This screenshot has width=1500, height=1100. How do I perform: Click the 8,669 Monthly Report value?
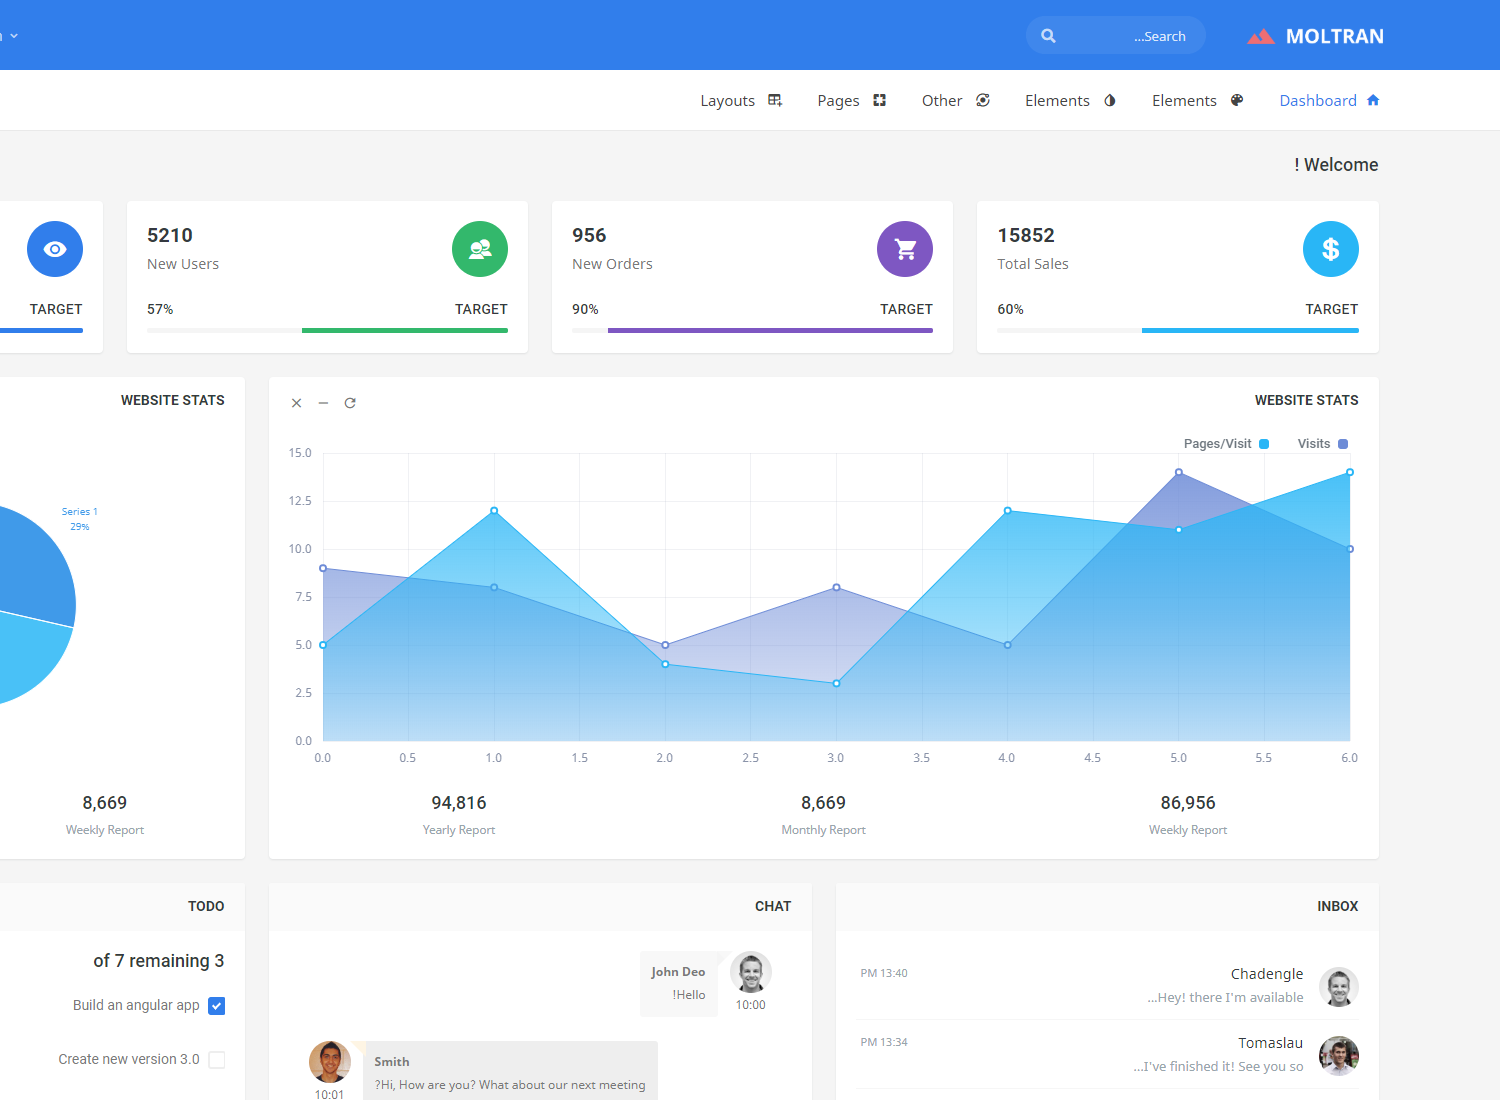tap(823, 803)
